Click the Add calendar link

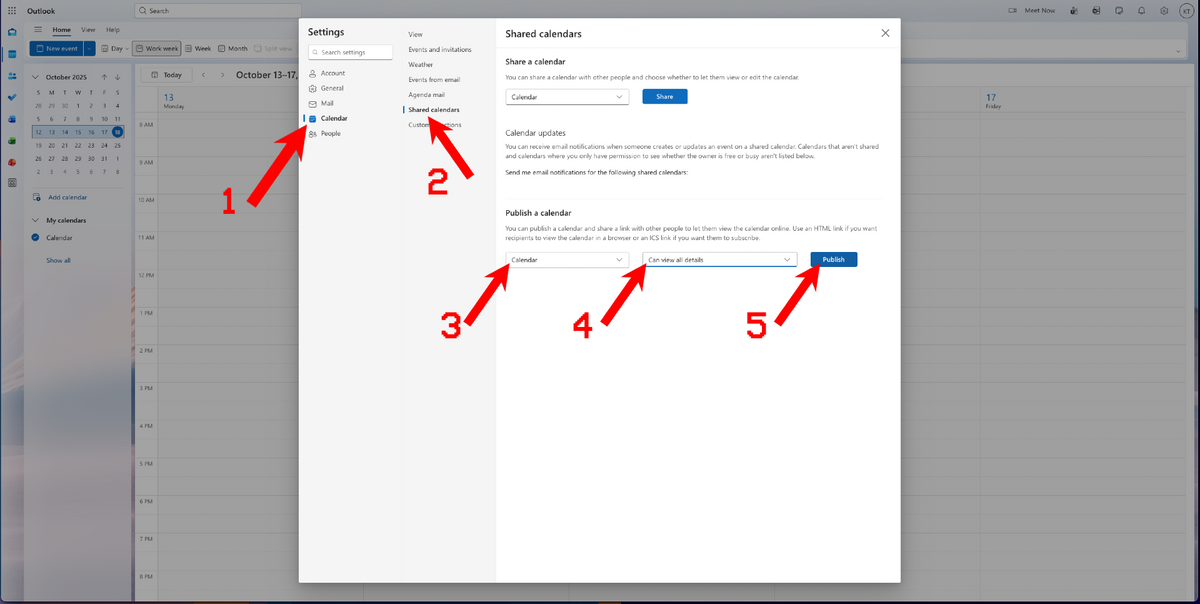[x=67, y=198]
